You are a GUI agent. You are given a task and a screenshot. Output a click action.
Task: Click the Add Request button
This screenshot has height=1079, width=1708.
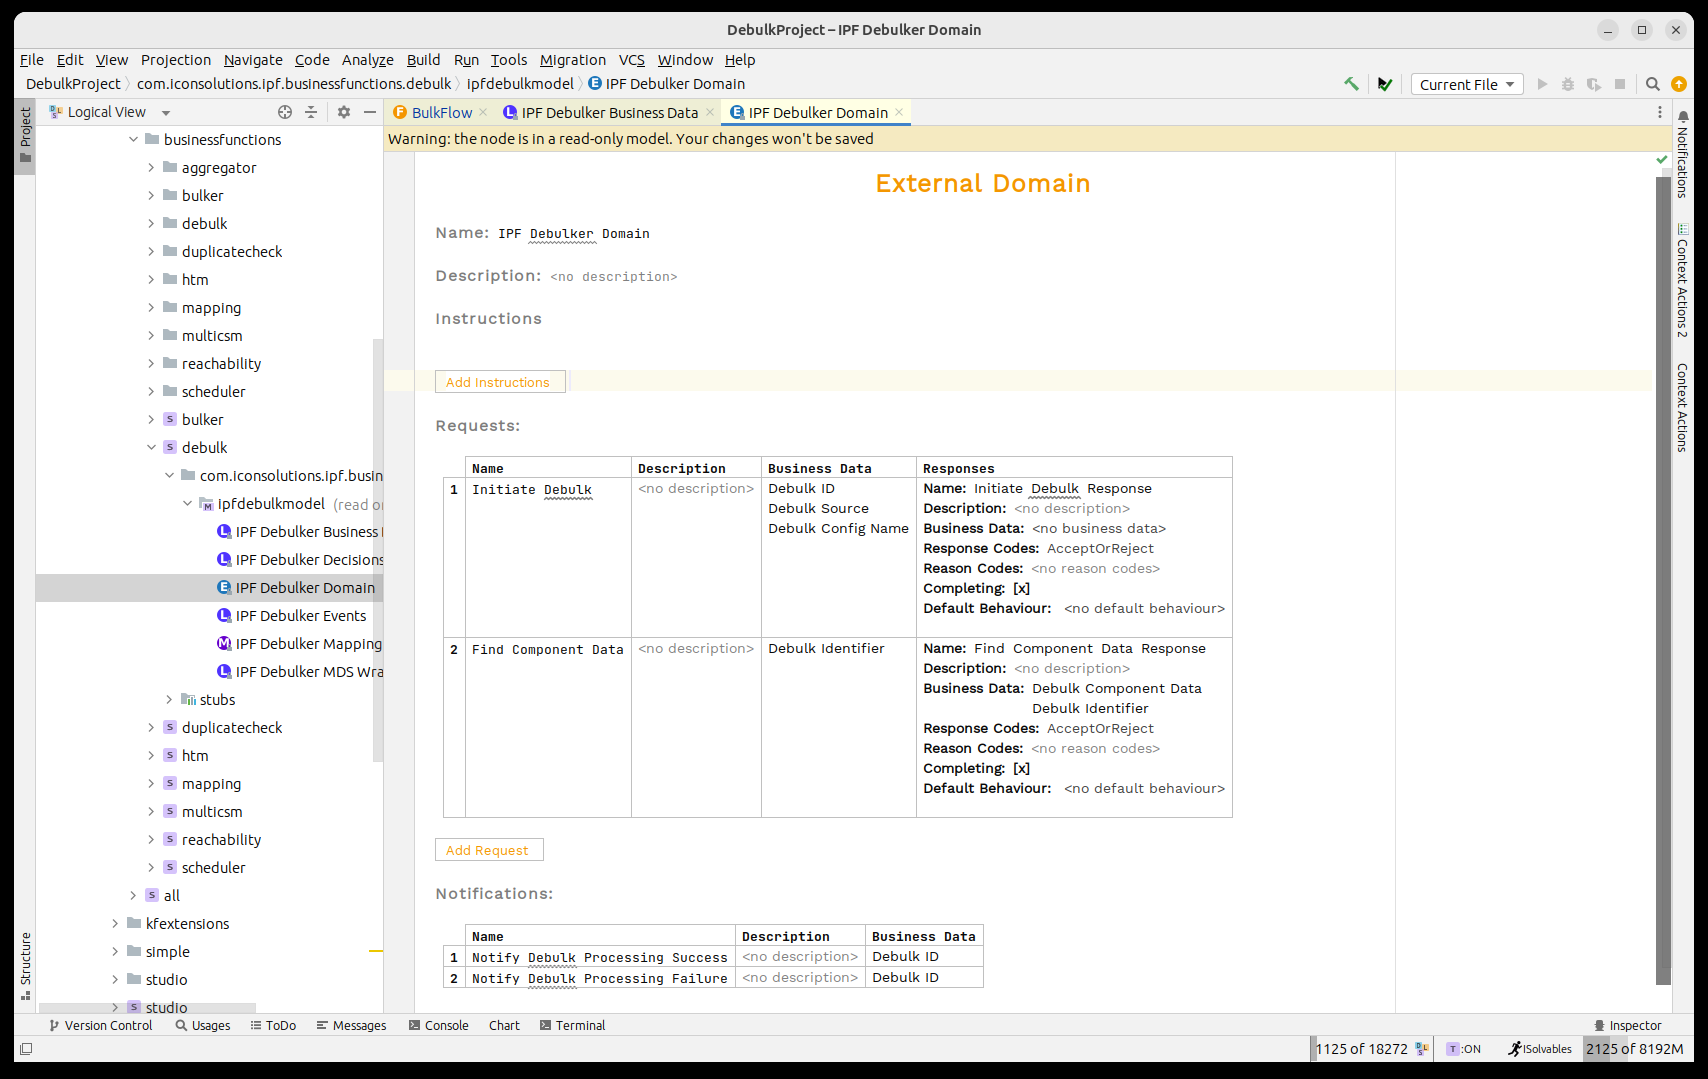tap(488, 850)
